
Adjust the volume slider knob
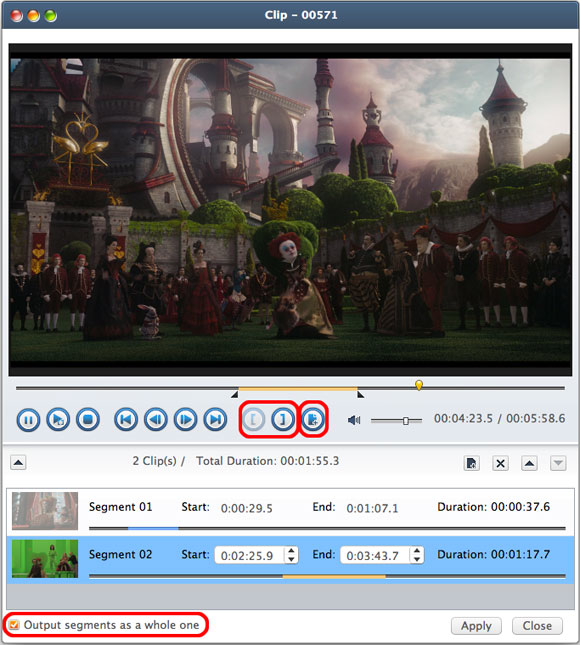tap(406, 420)
